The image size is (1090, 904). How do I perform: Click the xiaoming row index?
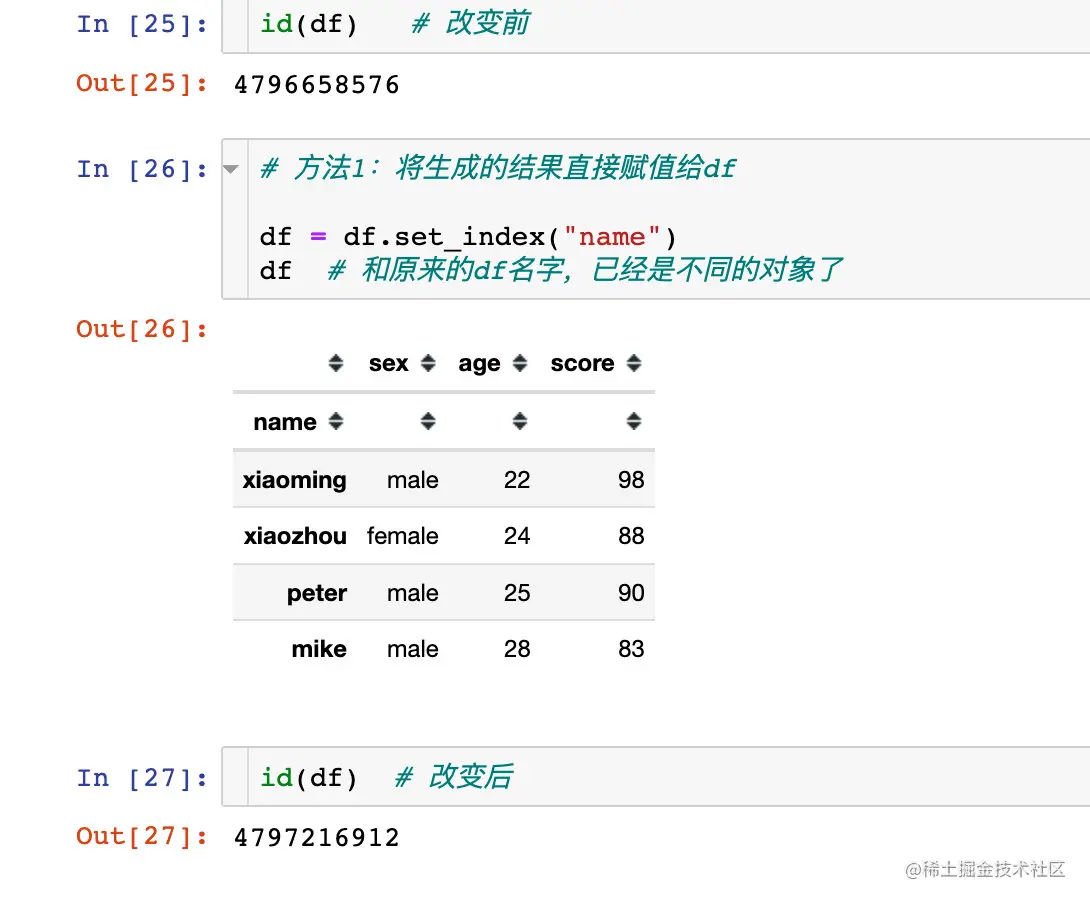click(x=294, y=481)
